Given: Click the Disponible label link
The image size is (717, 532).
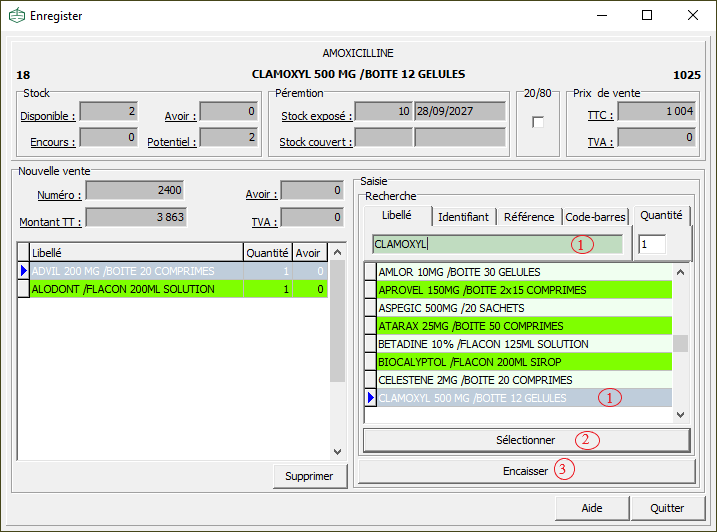Looking at the screenshot, I should 48,116.
